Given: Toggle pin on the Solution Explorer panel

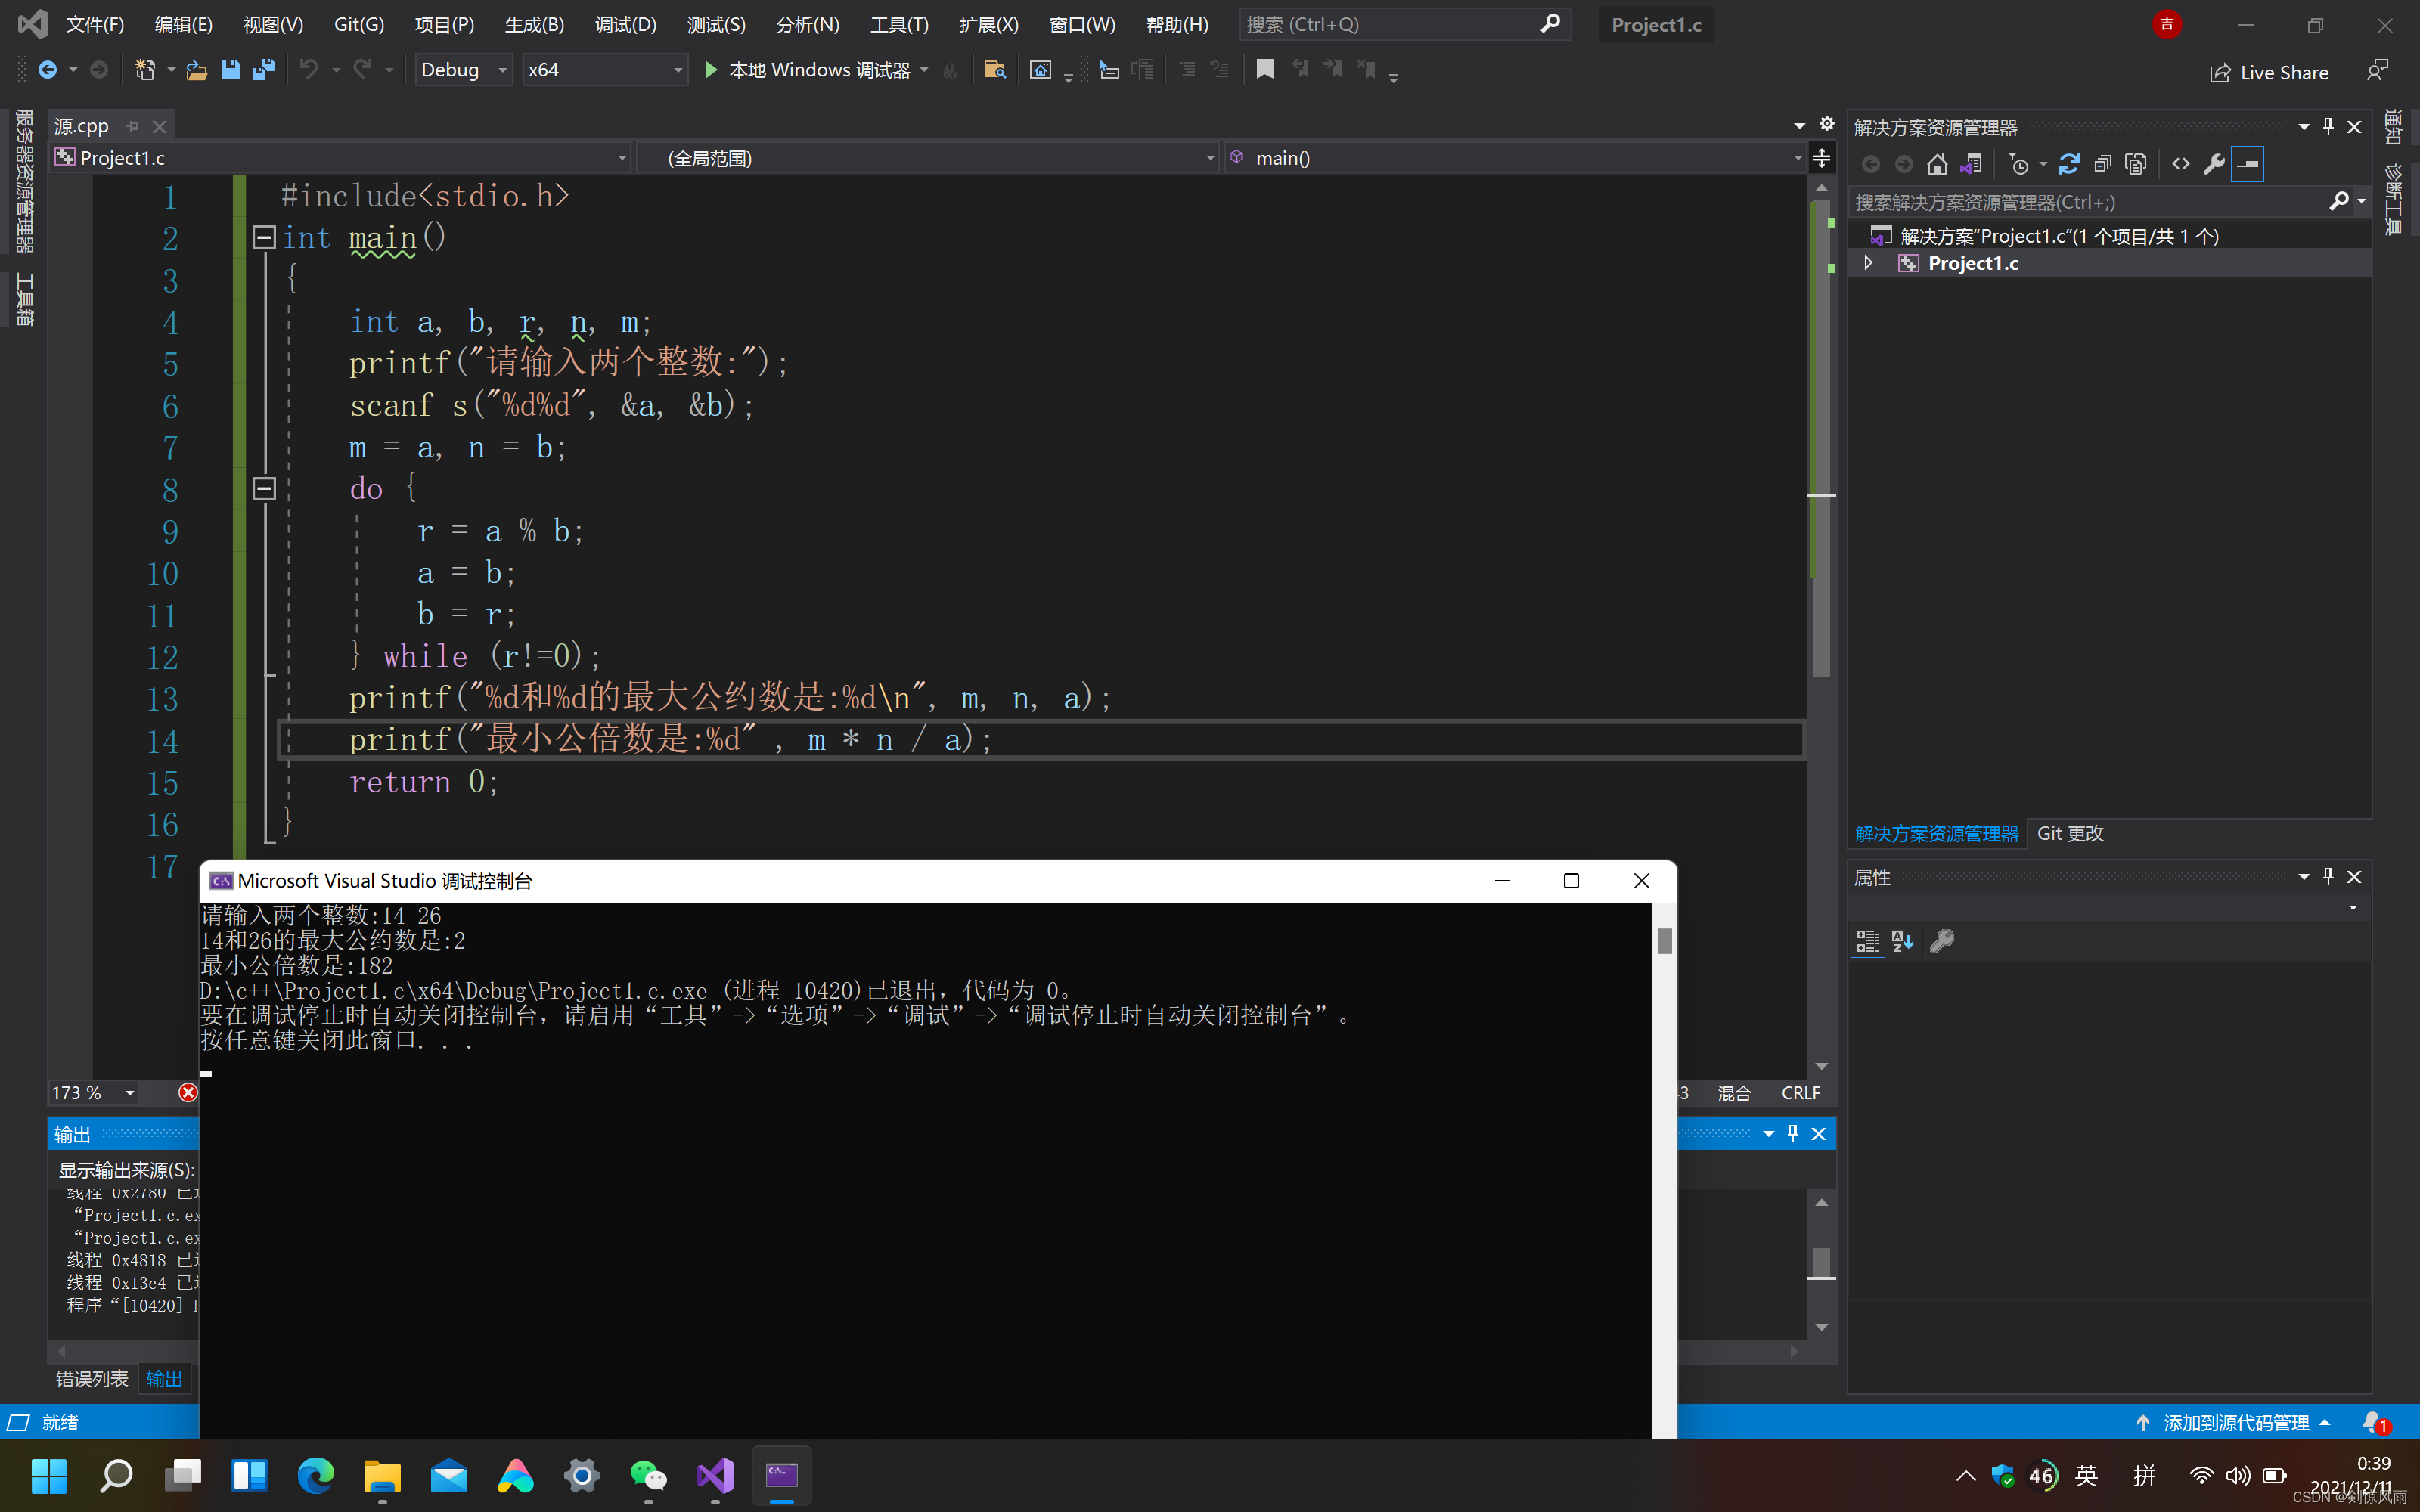Looking at the screenshot, I should [2328, 127].
